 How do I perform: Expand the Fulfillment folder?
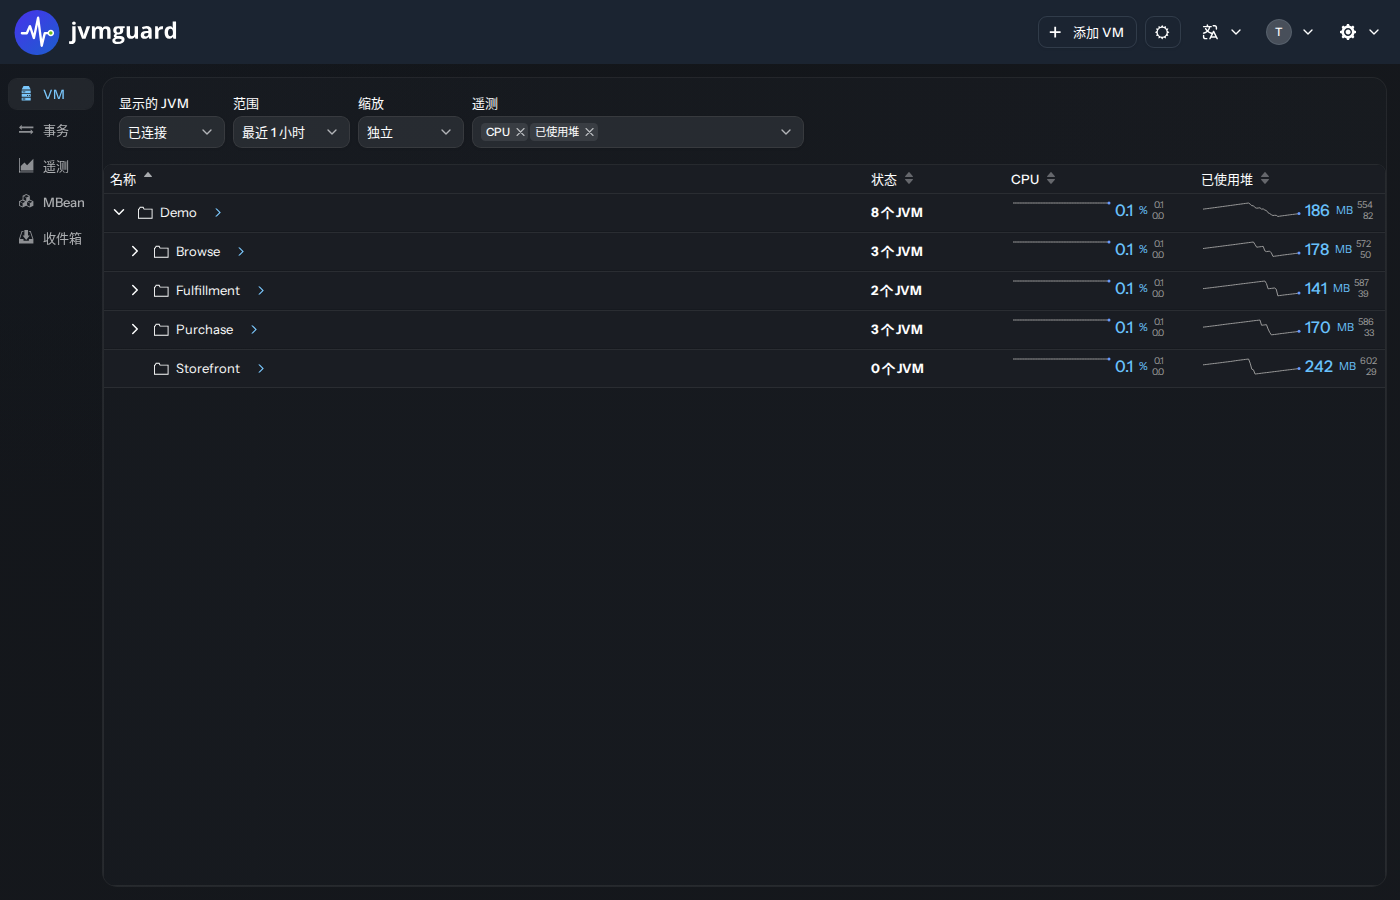click(135, 290)
